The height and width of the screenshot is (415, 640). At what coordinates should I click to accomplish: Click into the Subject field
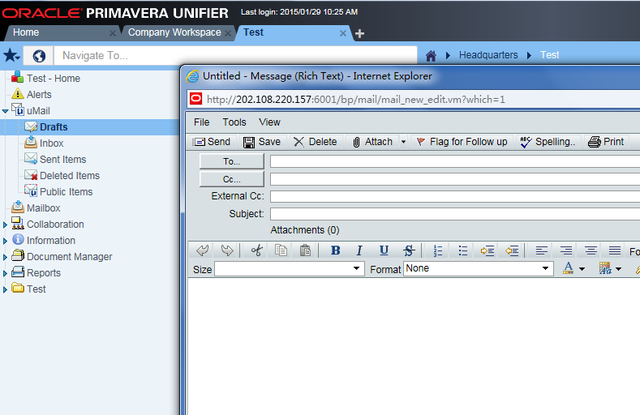tap(455, 214)
